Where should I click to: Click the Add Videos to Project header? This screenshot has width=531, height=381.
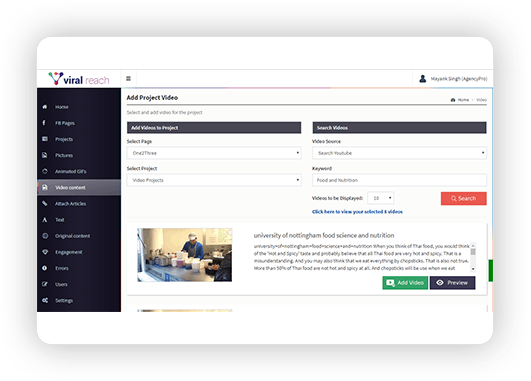point(214,128)
